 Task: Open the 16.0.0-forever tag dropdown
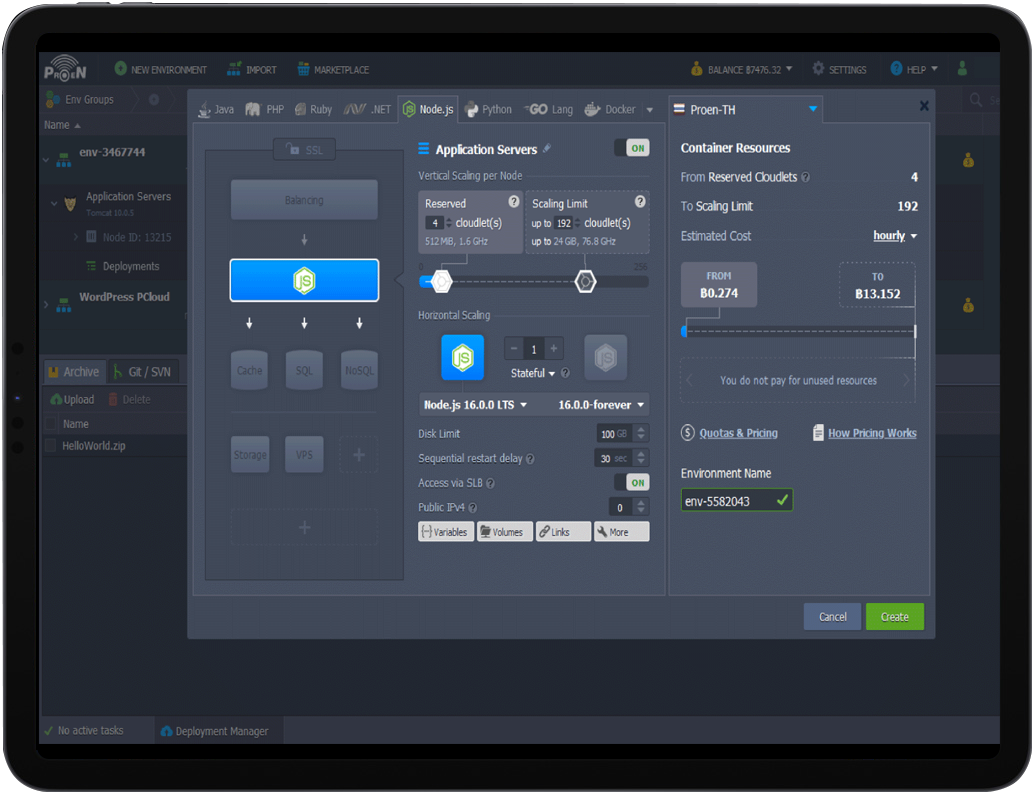click(x=601, y=405)
